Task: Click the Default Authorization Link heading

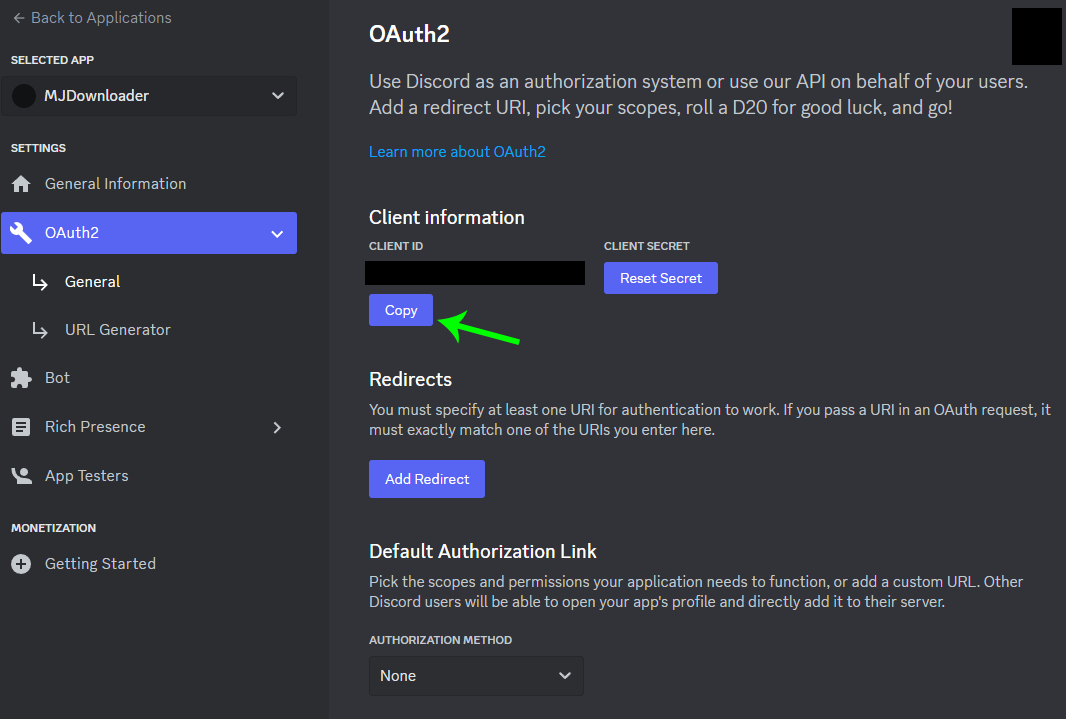Action: pos(483,551)
